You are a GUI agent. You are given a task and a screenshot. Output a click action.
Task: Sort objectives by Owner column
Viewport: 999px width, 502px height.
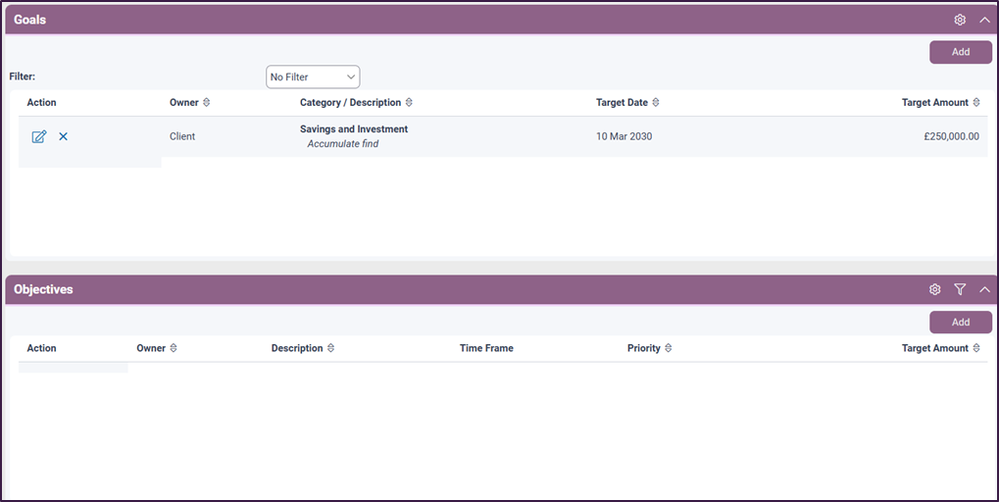pyautogui.click(x=173, y=349)
